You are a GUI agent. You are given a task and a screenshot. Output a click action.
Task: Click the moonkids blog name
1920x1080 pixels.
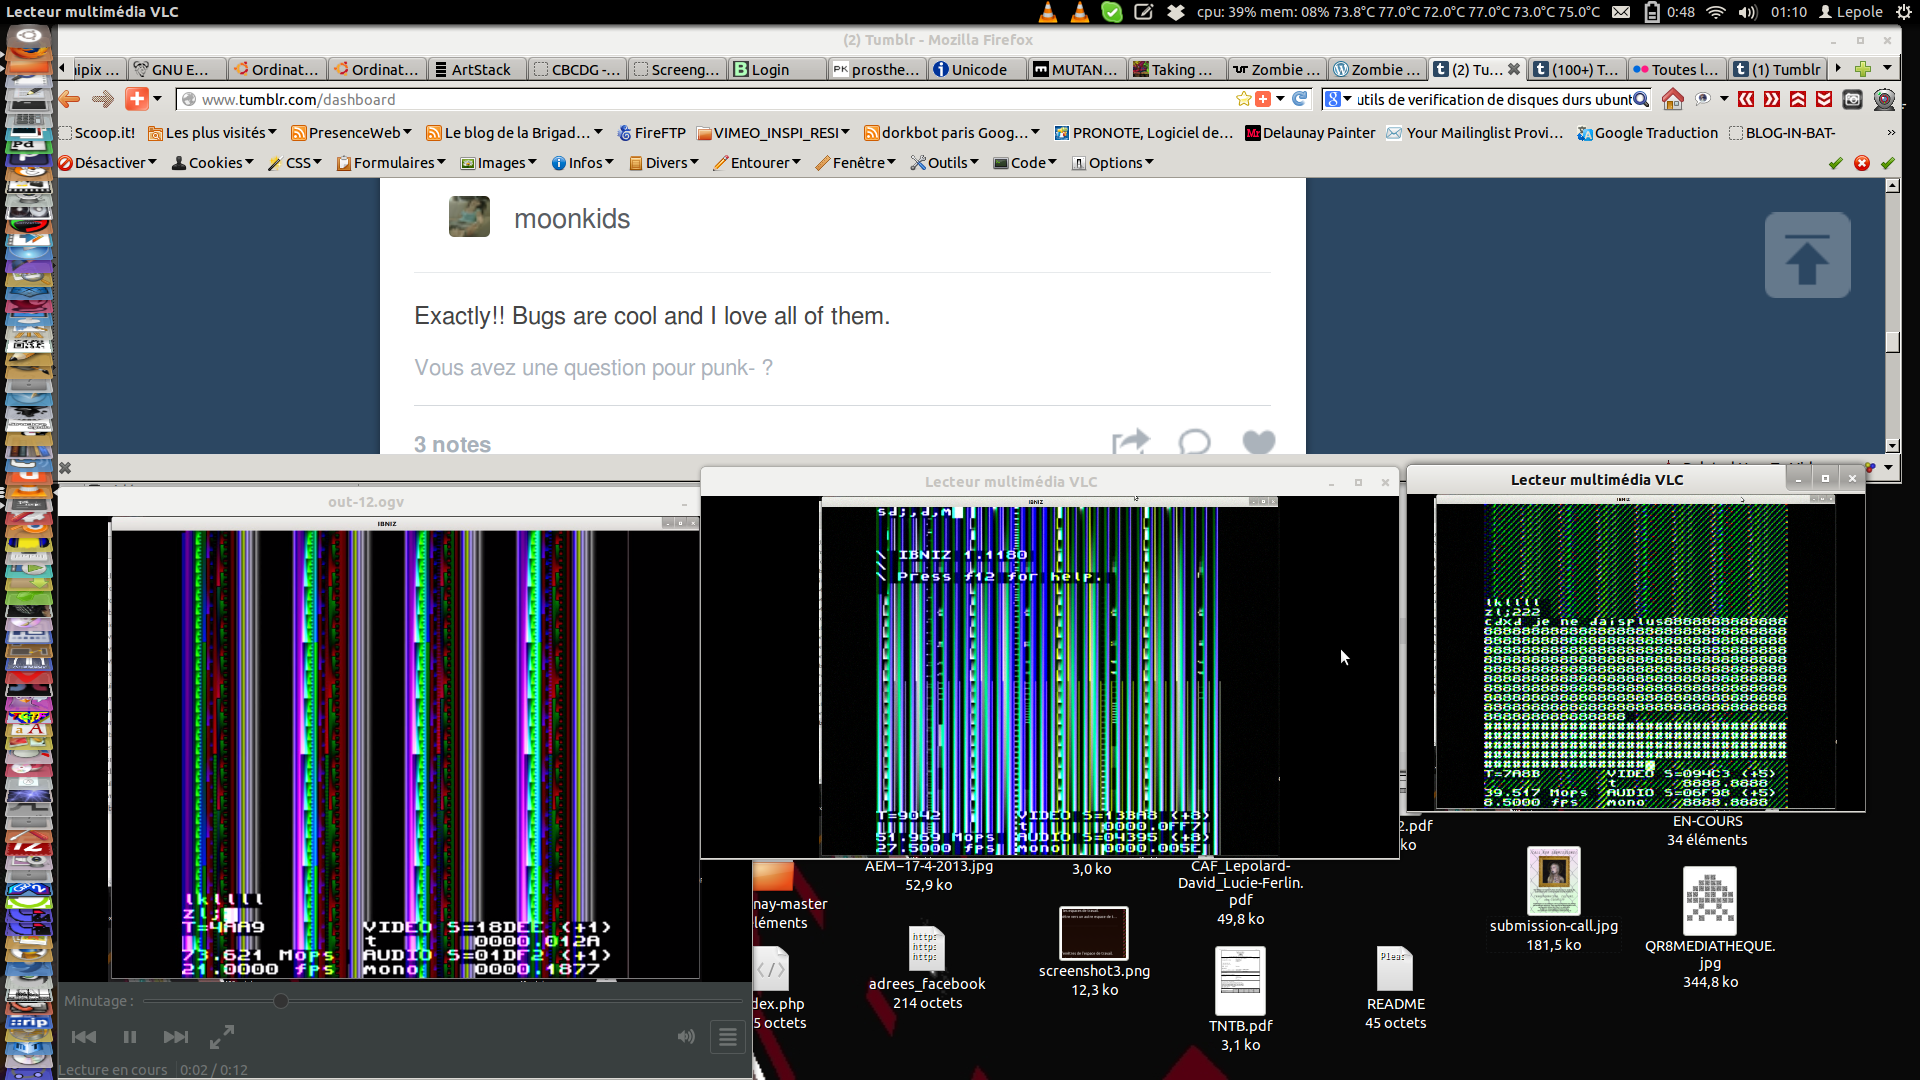pyautogui.click(x=571, y=219)
